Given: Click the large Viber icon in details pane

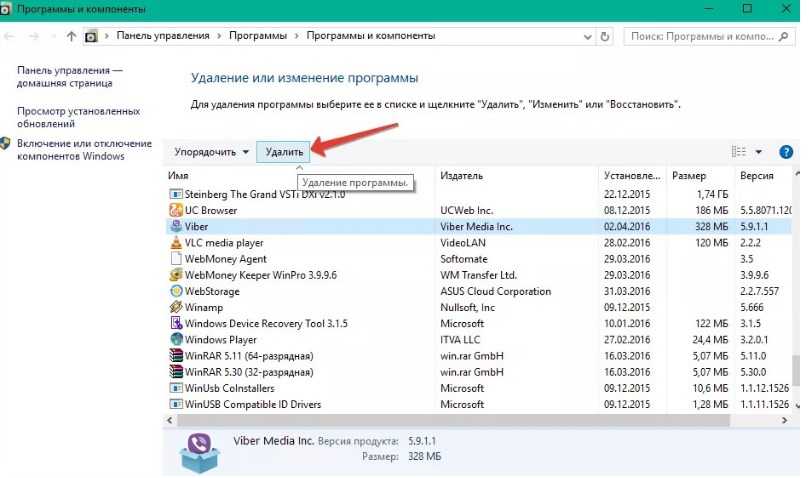Looking at the screenshot, I should click(200, 453).
